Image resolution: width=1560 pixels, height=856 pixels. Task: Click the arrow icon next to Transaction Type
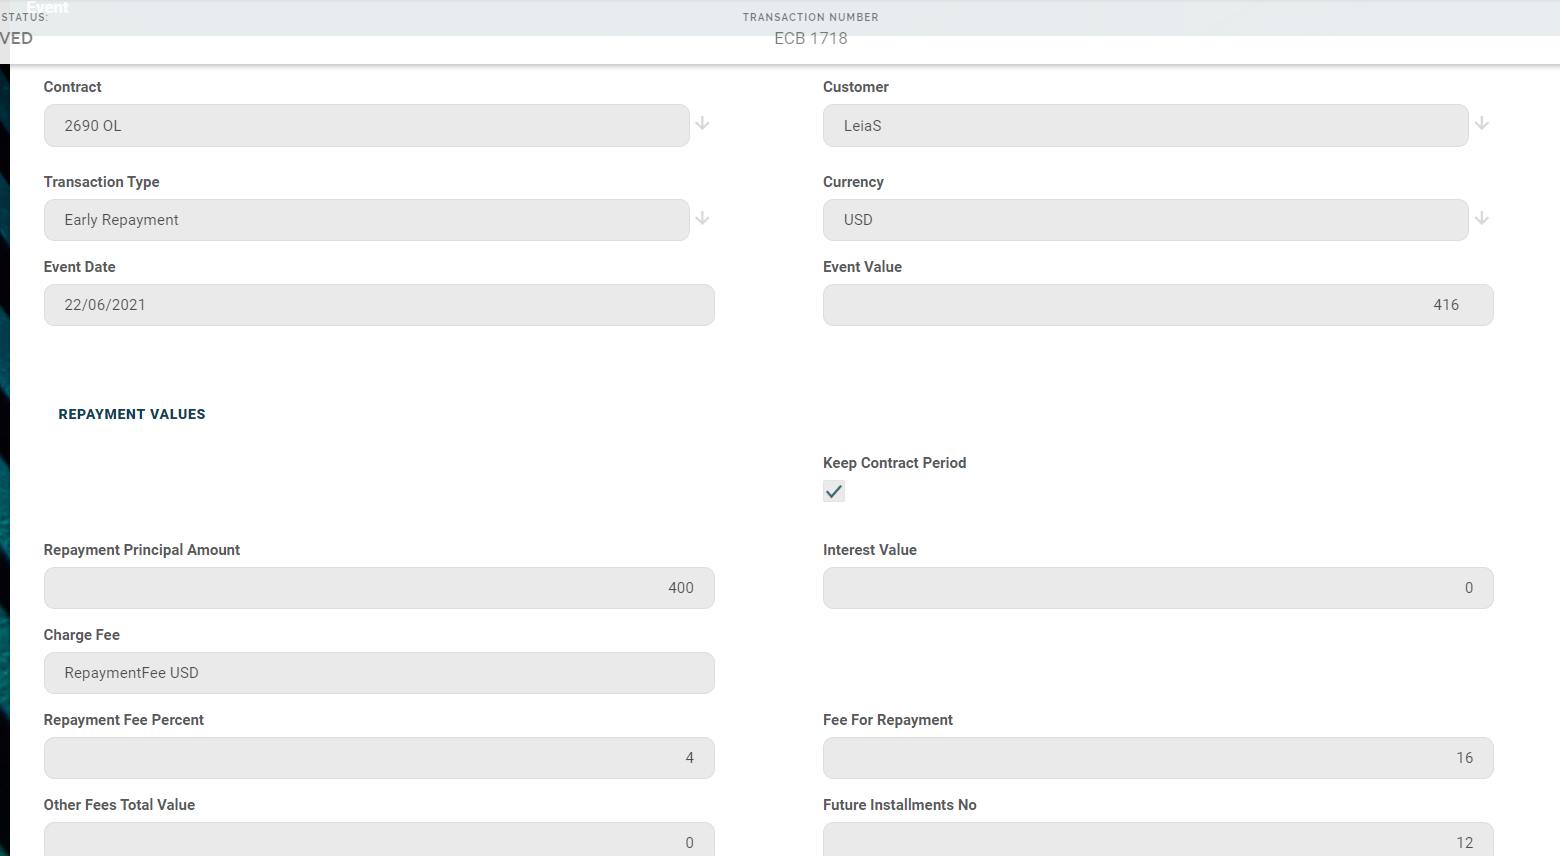coord(702,218)
